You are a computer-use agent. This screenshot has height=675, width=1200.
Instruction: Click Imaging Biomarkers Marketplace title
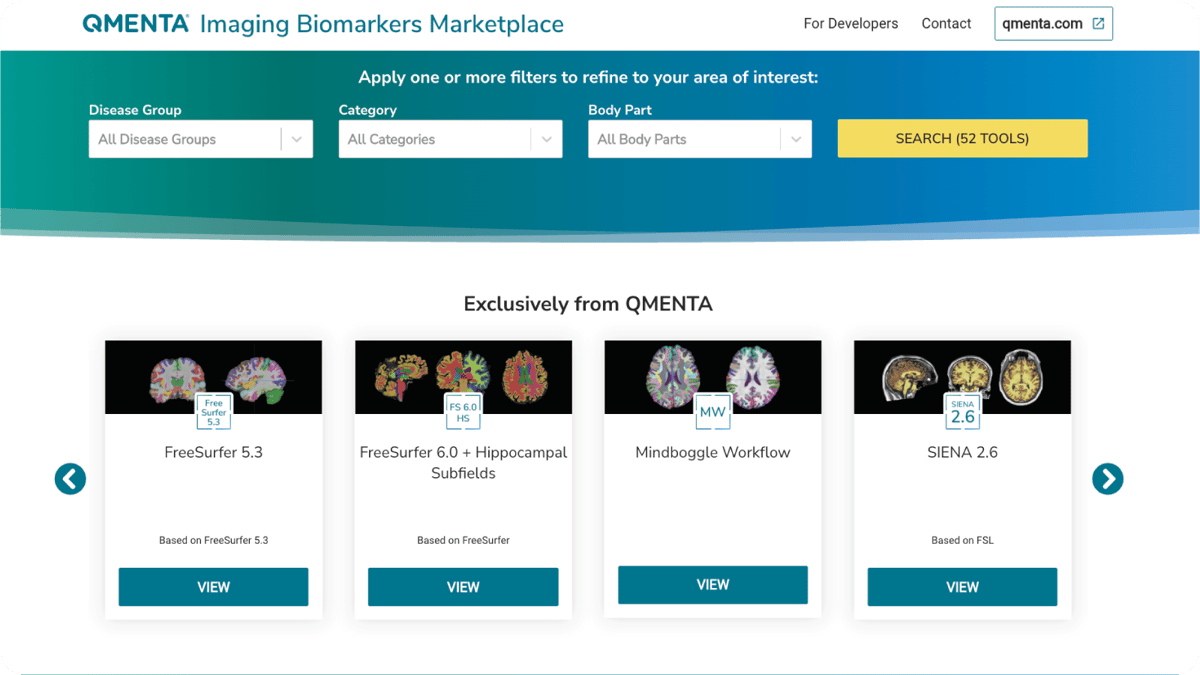[x=382, y=24]
